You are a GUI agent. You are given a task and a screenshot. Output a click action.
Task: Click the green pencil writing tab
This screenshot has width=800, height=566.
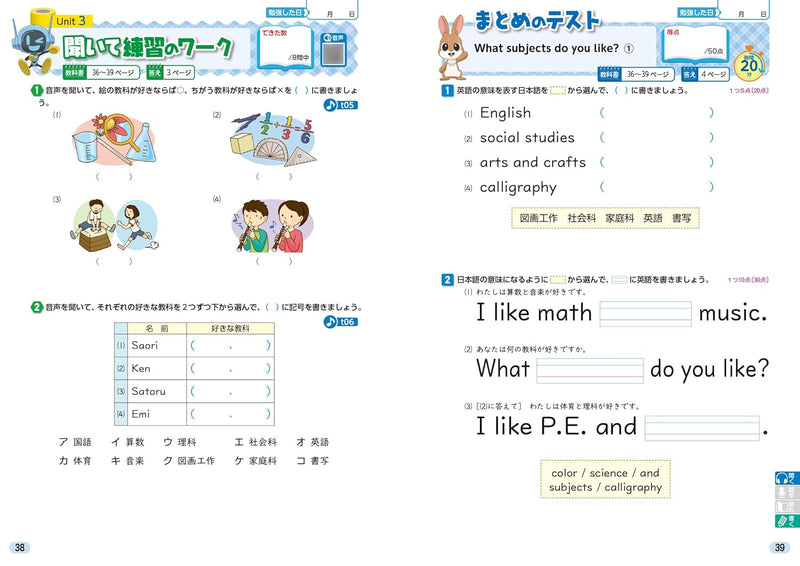[x=787, y=521]
